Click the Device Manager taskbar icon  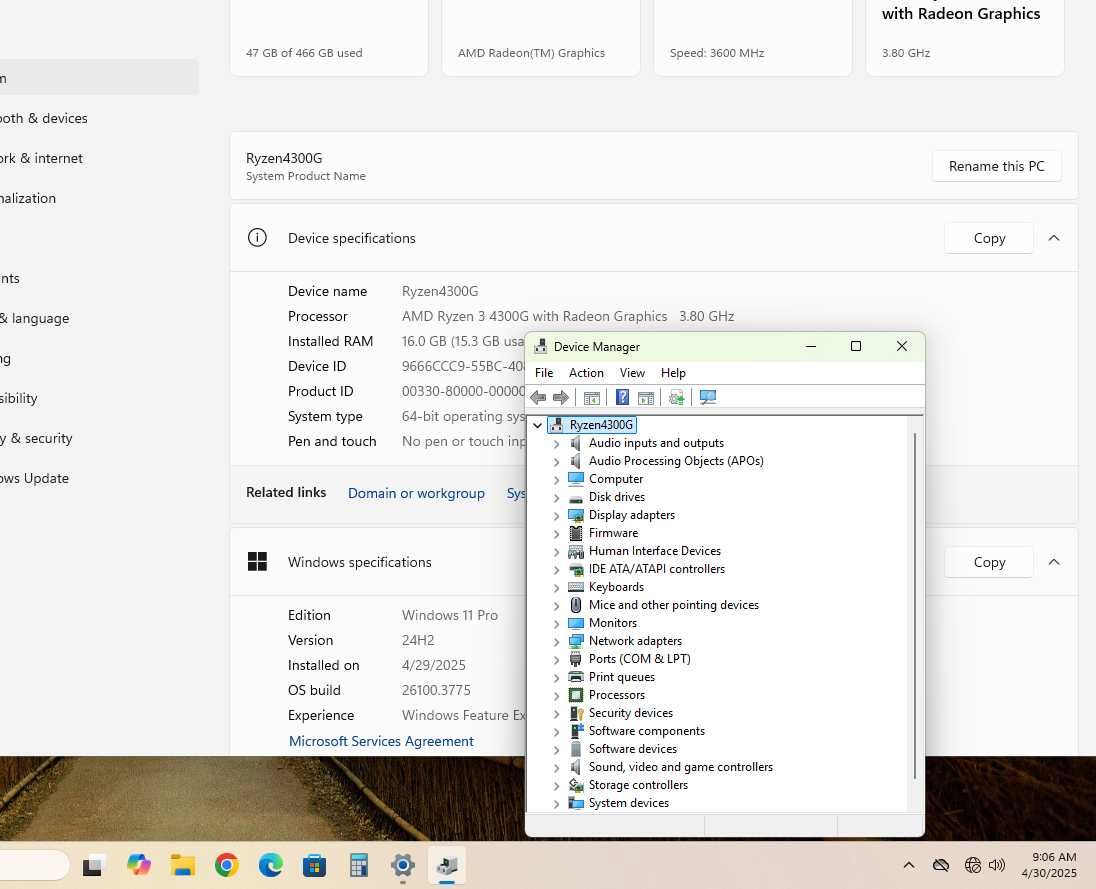click(x=447, y=865)
